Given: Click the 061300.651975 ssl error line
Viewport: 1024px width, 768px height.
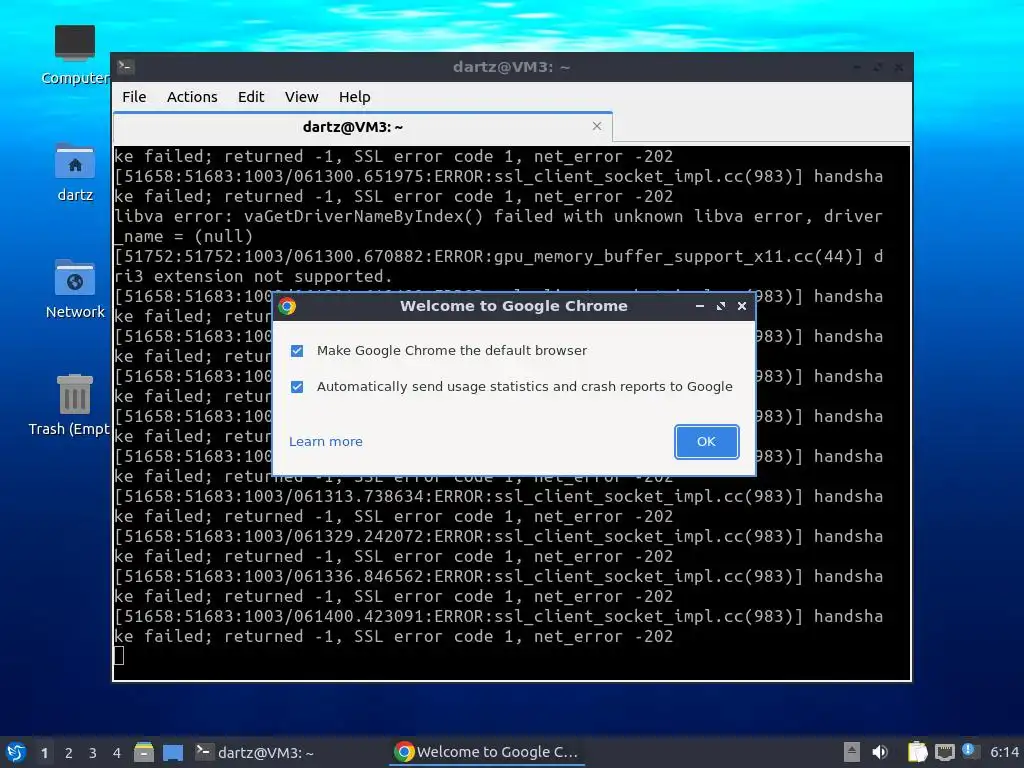Looking at the screenshot, I should point(498,176).
